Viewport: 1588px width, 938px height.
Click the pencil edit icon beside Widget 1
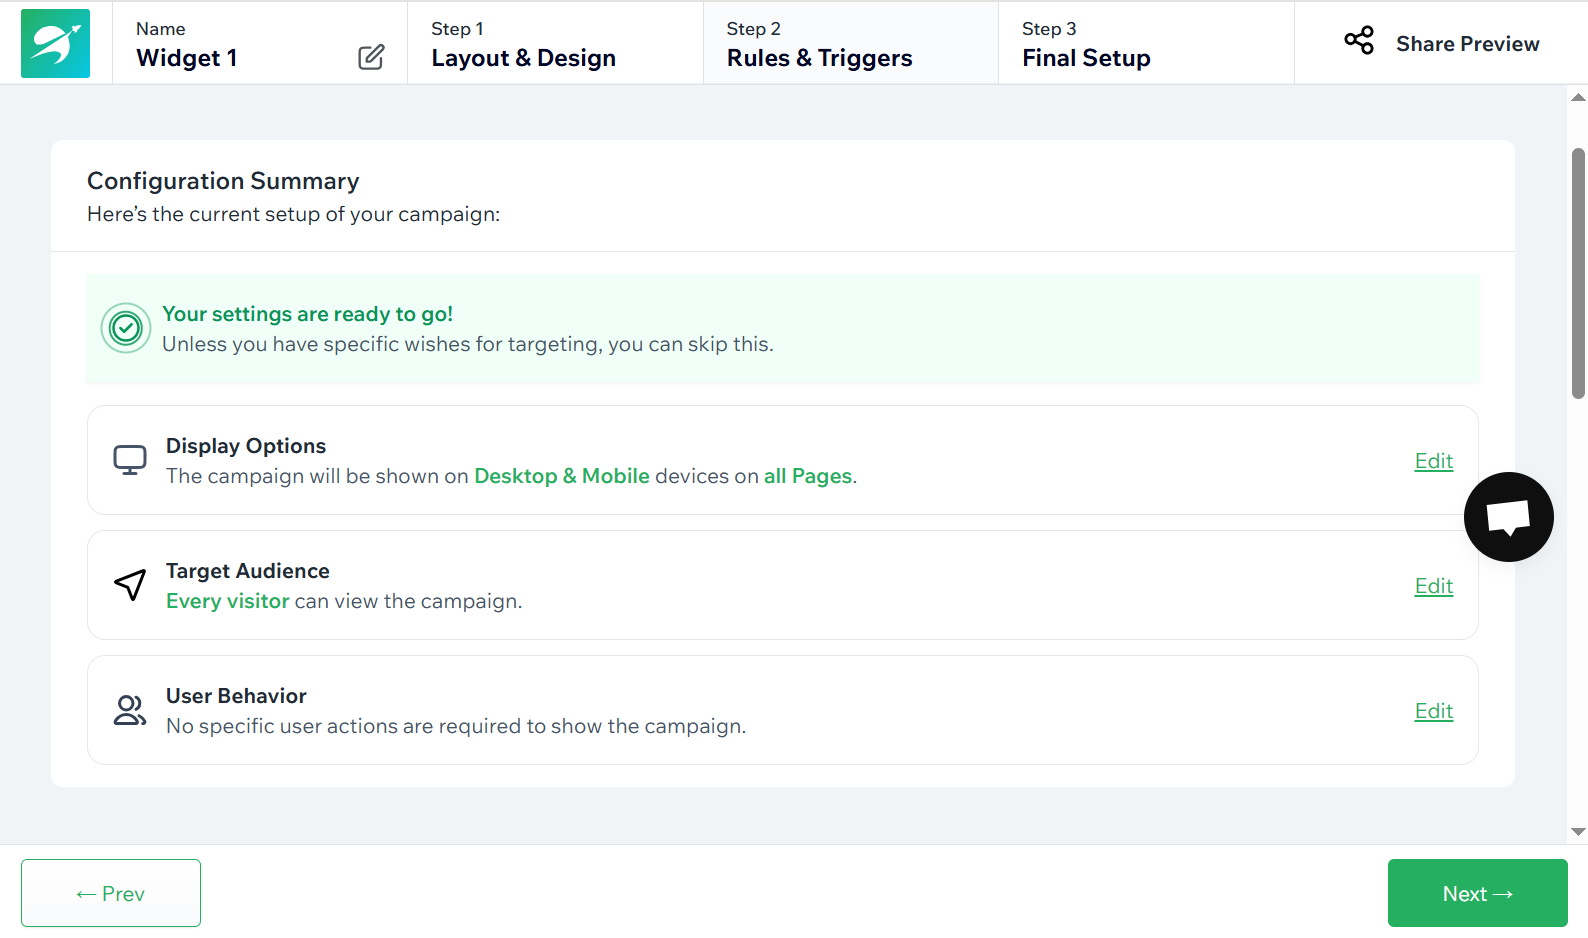point(371,57)
